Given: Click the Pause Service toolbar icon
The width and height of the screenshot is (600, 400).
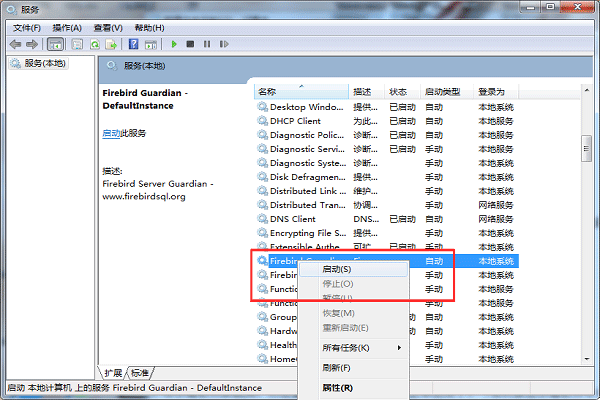Looking at the screenshot, I should (206, 45).
